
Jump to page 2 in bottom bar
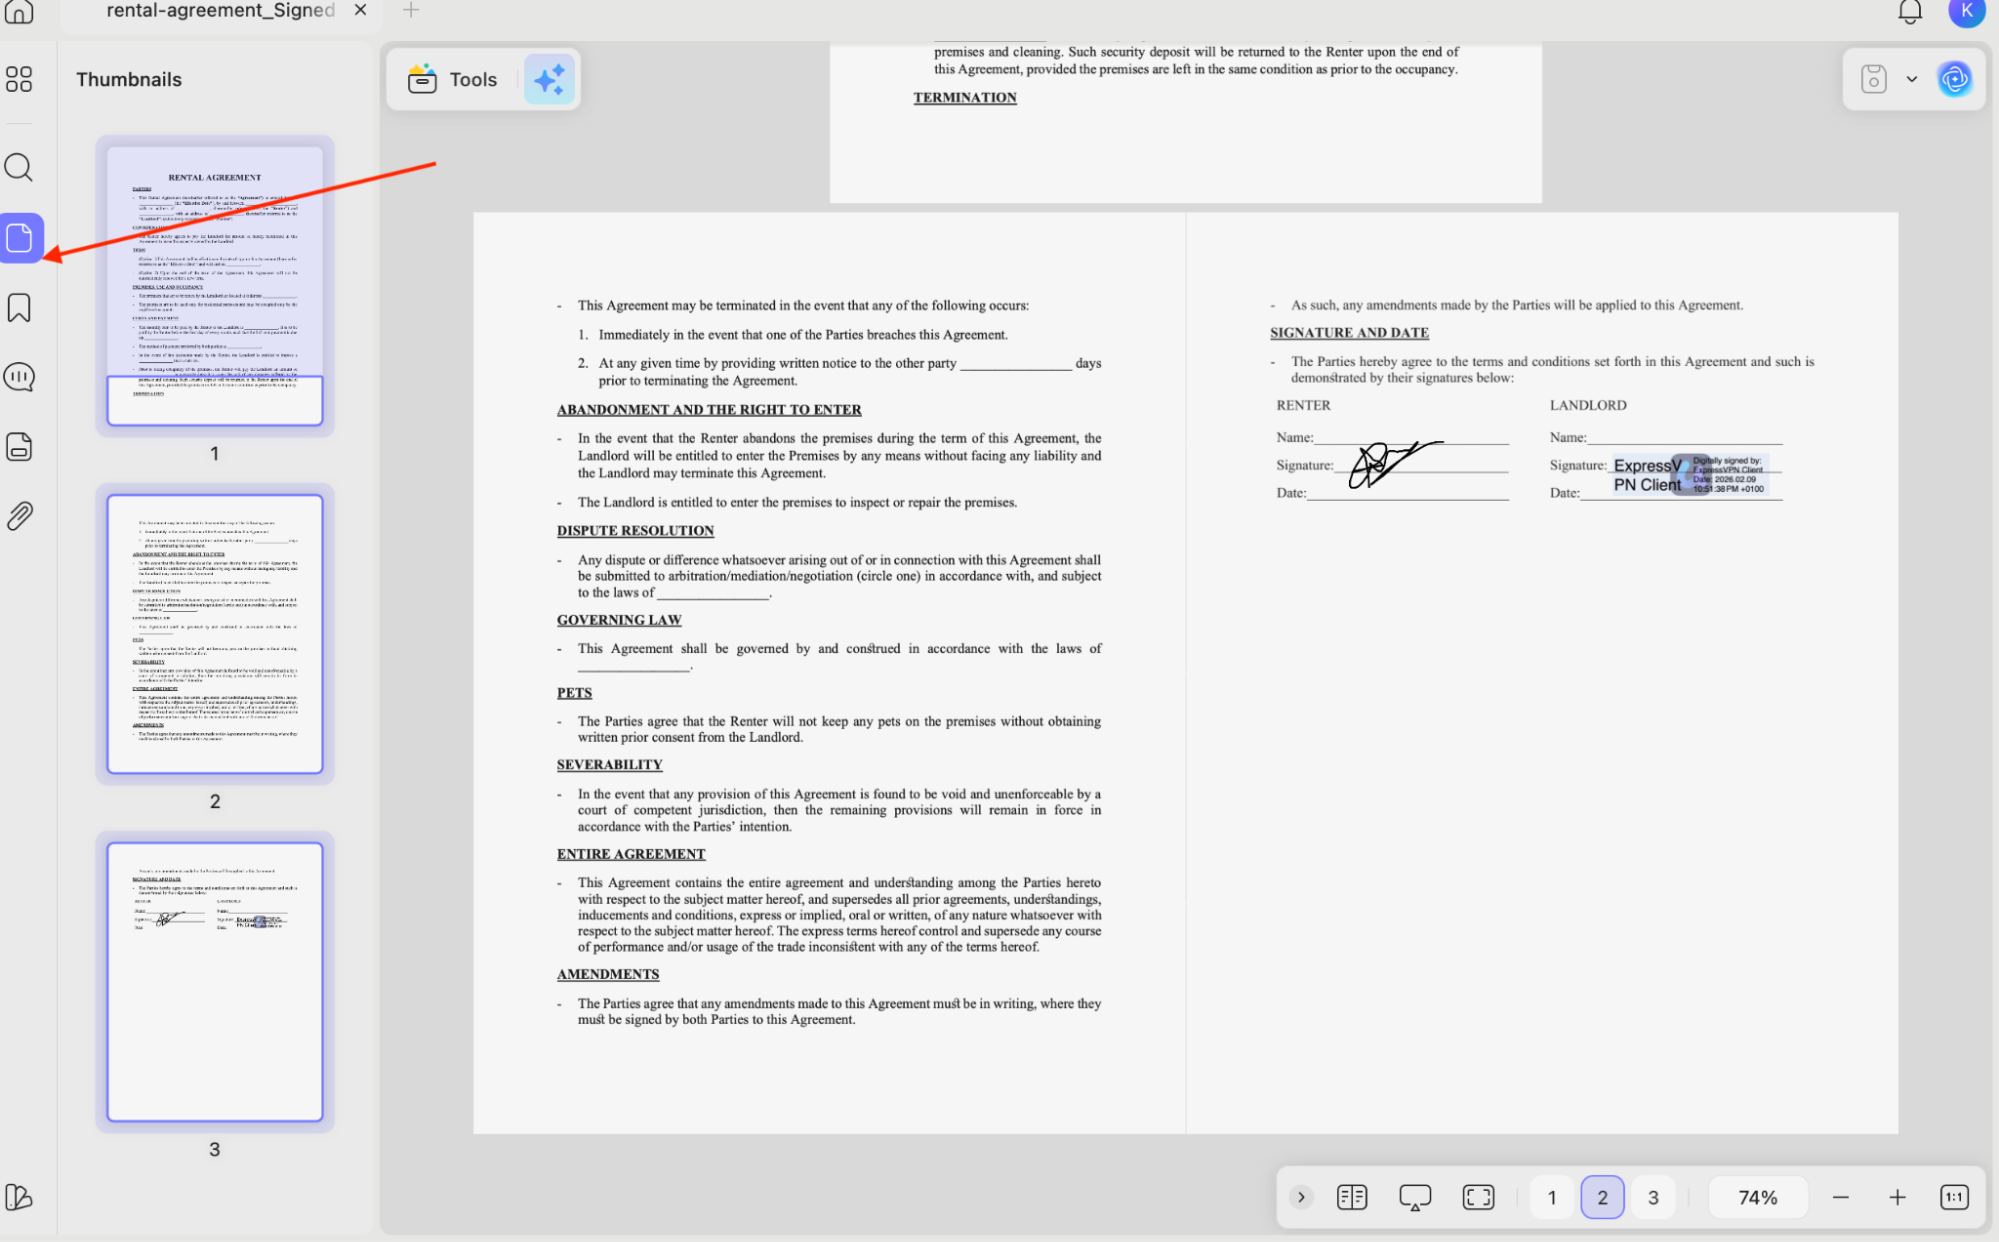pos(1602,1197)
